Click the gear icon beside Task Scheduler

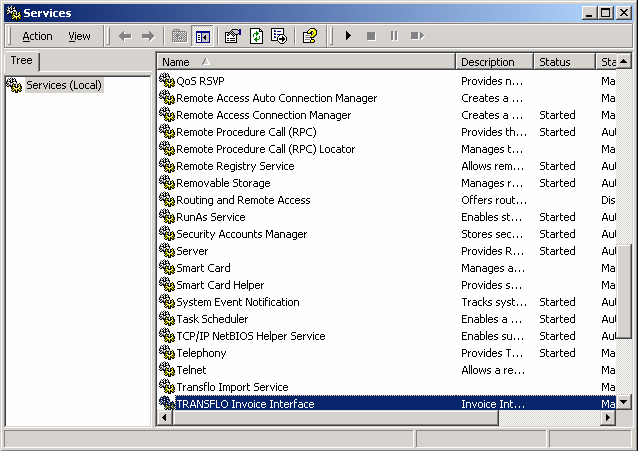point(166,318)
